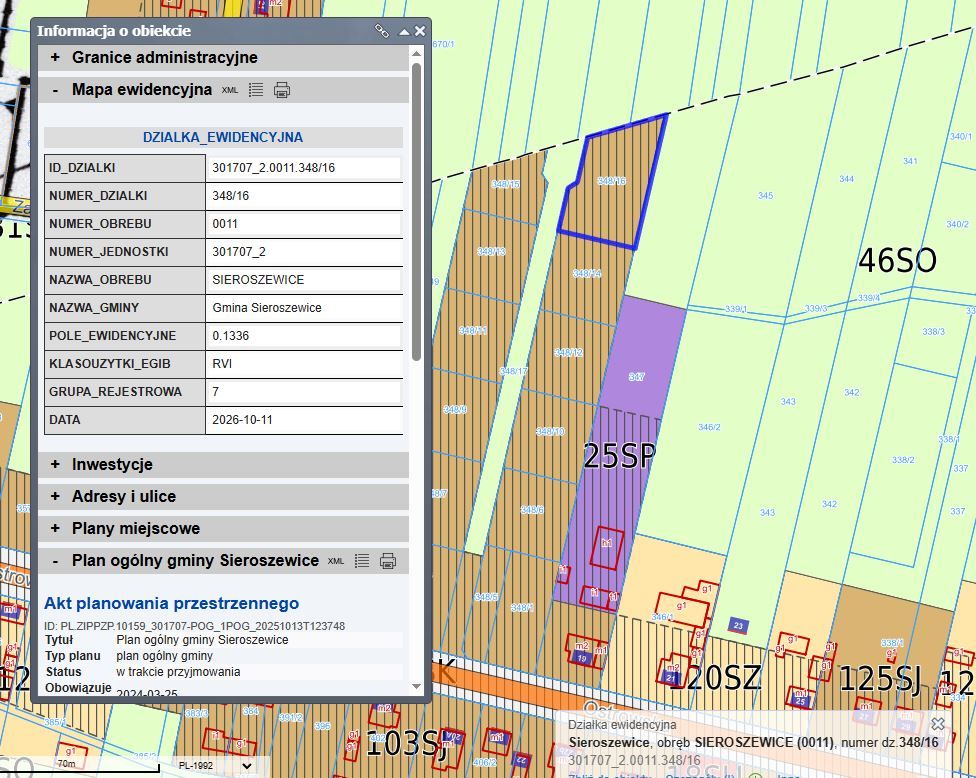Expand the Adresy i ulice section
This screenshot has height=778, width=976.
click(x=223, y=496)
